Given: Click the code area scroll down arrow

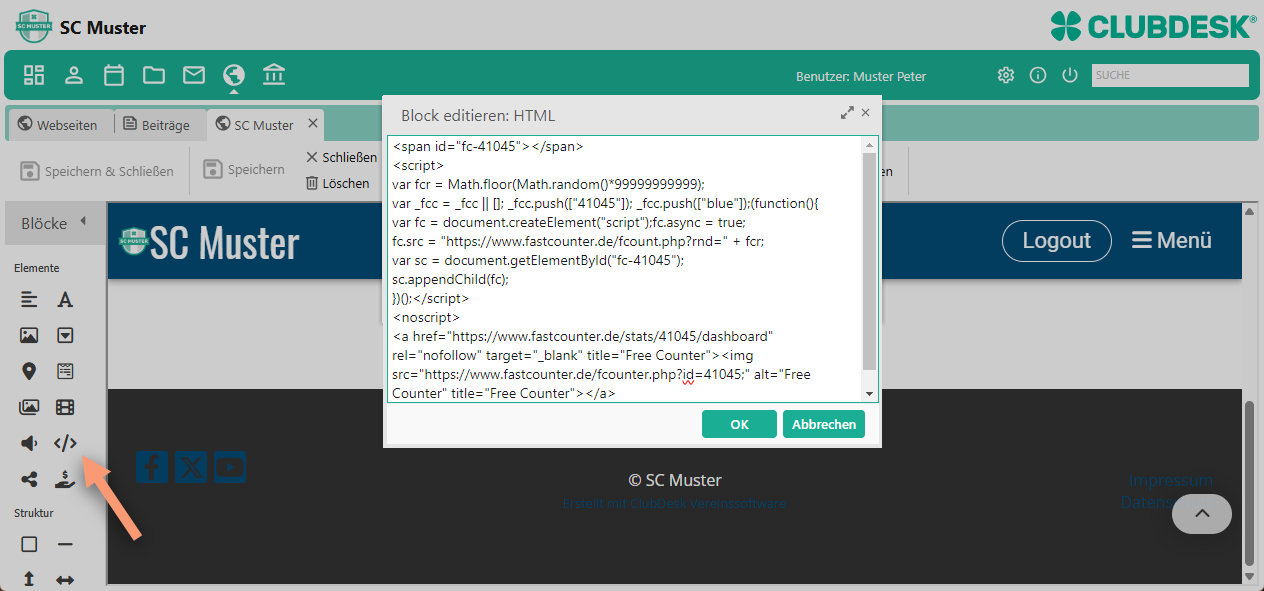Looking at the screenshot, I should [869, 394].
